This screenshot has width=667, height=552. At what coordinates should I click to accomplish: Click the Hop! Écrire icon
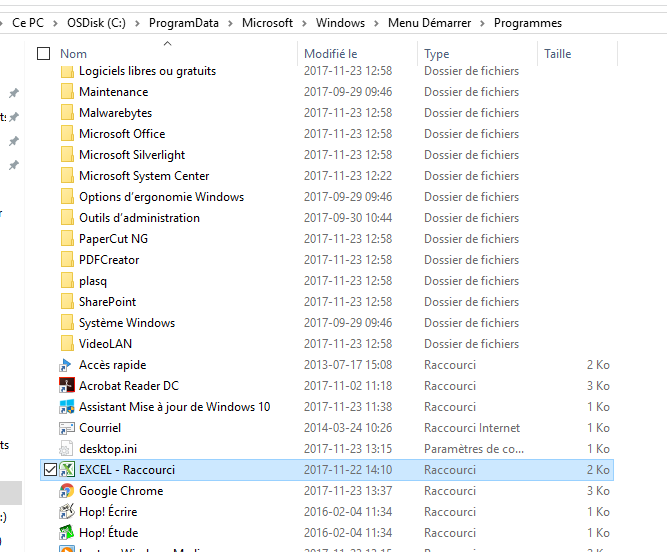[66, 512]
